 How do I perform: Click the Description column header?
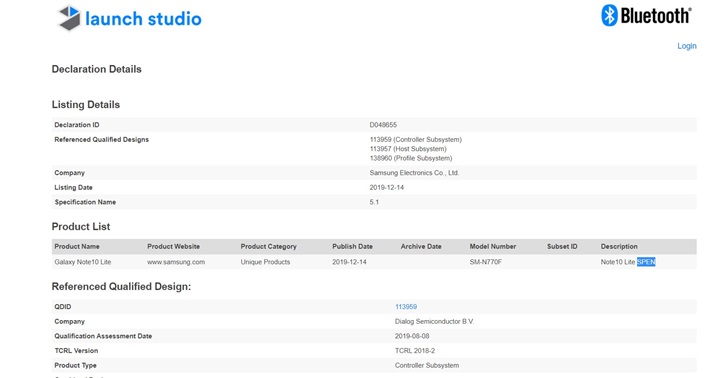pyautogui.click(x=619, y=247)
